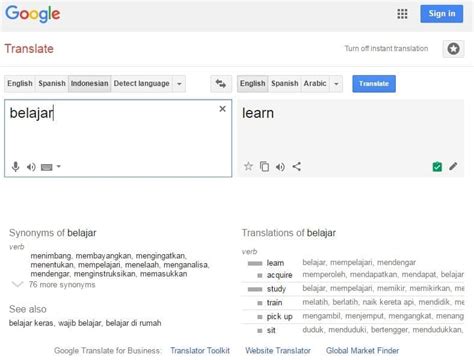Open the Google apps grid
The width and height of the screenshot is (474, 360).
[x=402, y=14]
